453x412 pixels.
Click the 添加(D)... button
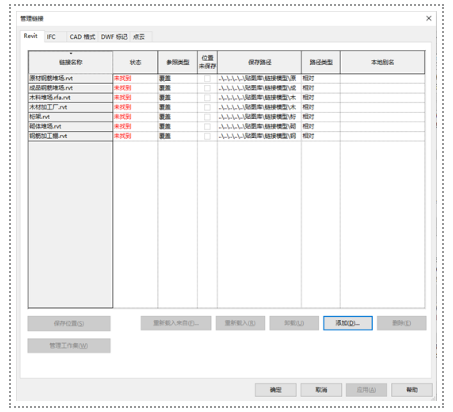348,323
